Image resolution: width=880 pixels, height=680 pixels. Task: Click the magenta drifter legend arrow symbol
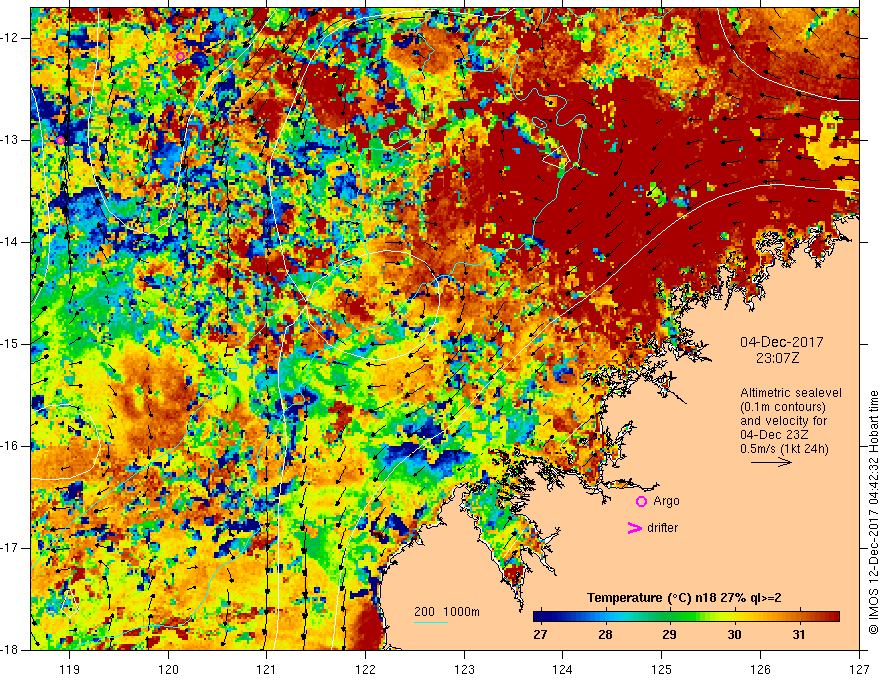coord(635,528)
